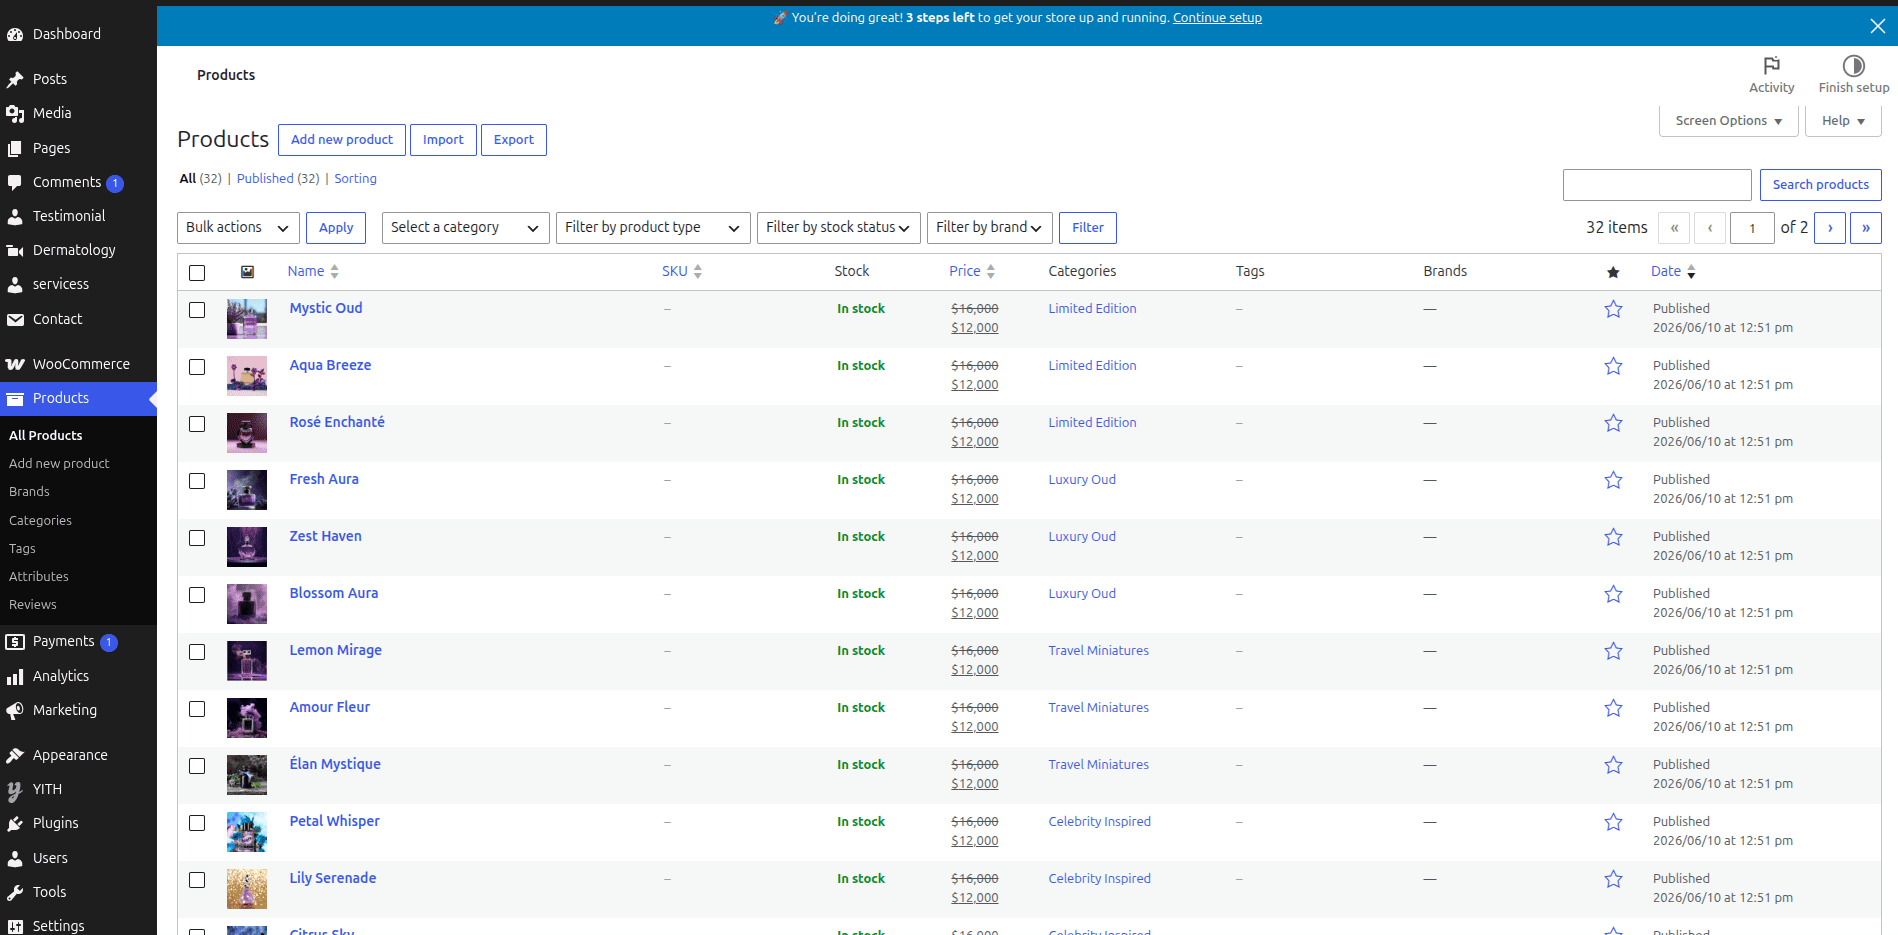Check the Fresh Aura row checkbox
This screenshot has width=1898, height=935.
(197, 481)
